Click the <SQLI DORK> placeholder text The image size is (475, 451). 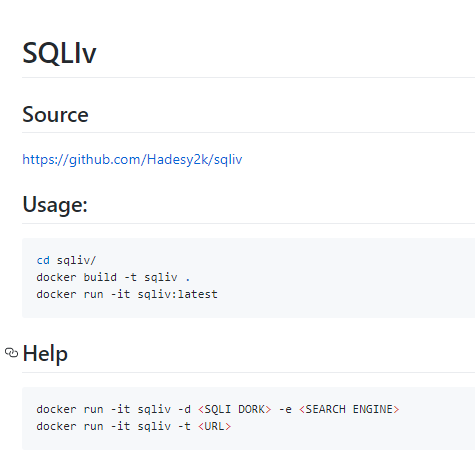235,409
